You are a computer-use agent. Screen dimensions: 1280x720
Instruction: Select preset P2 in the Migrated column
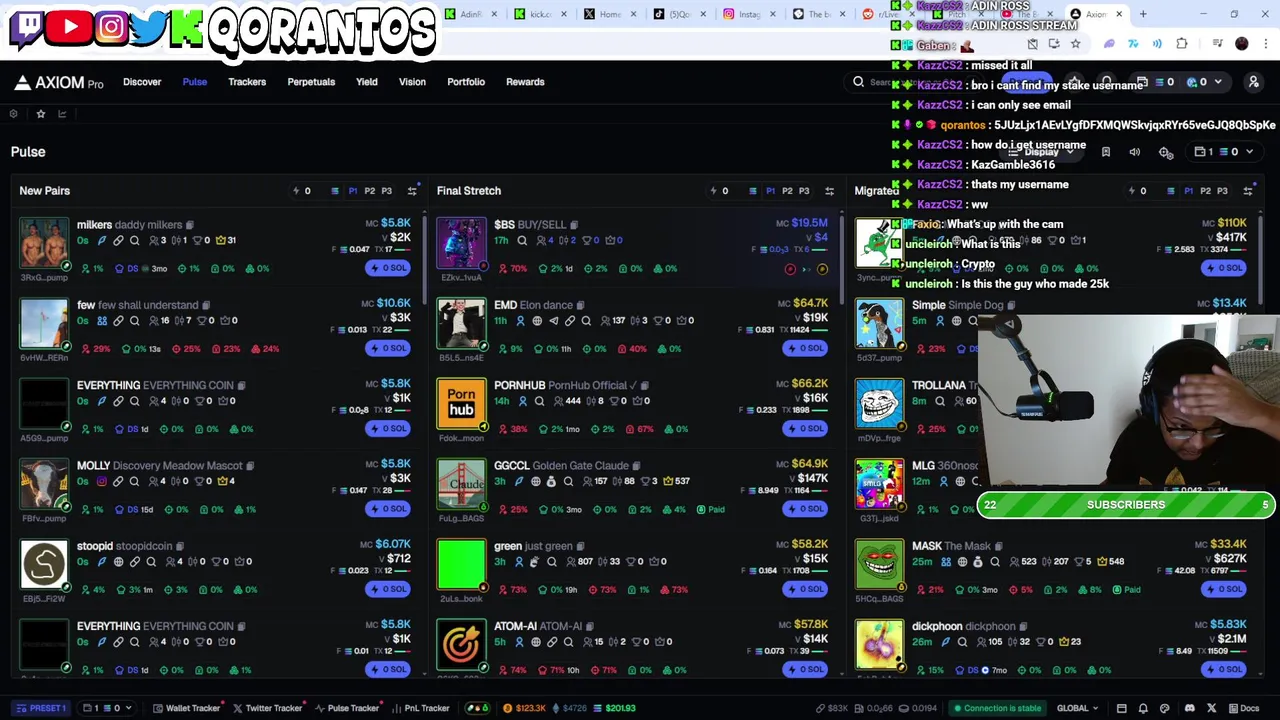coord(1205,191)
